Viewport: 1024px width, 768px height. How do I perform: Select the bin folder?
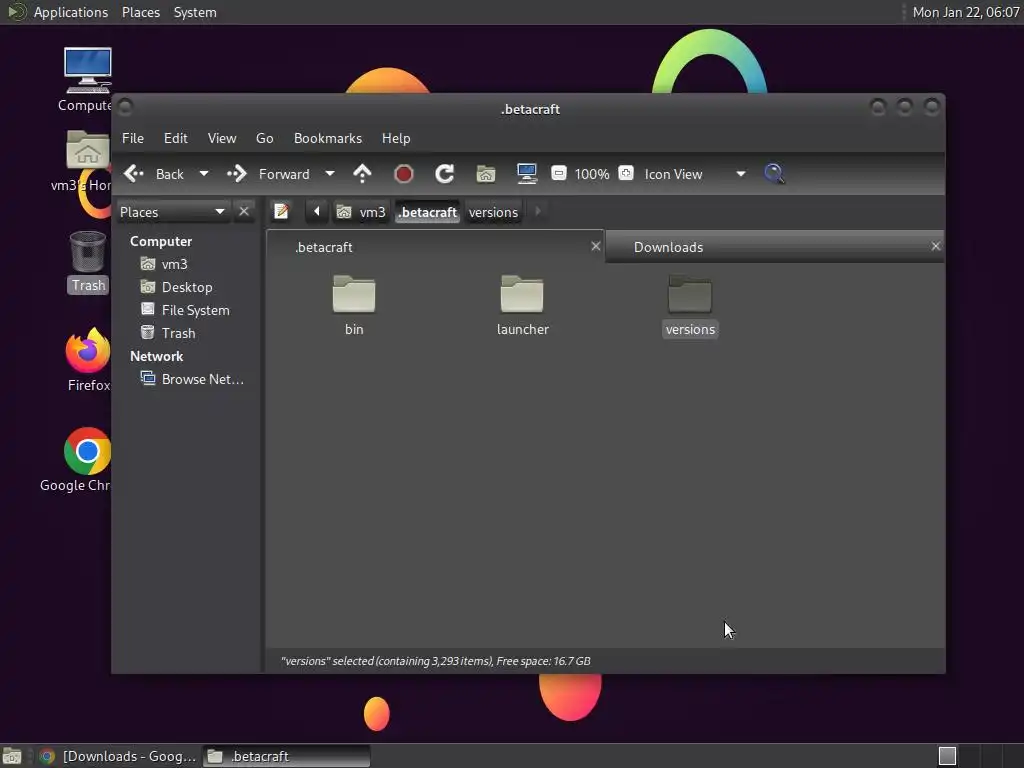(x=354, y=305)
